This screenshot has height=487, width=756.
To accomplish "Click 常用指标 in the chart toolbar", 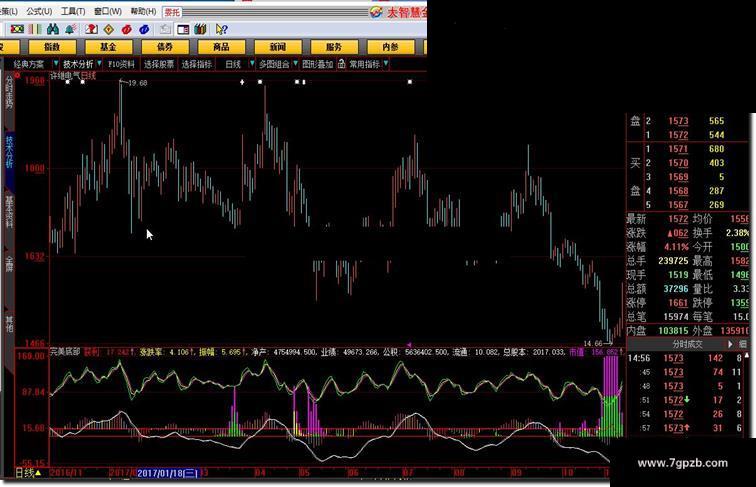I will click(x=364, y=64).
